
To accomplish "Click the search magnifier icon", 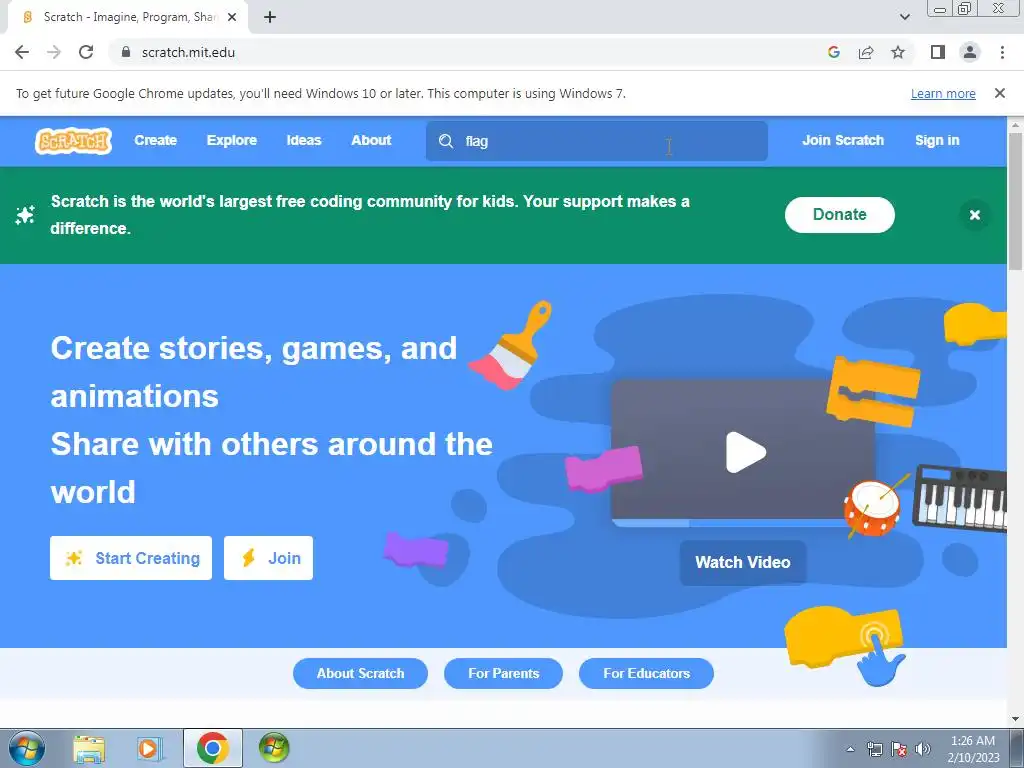I will coord(446,141).
